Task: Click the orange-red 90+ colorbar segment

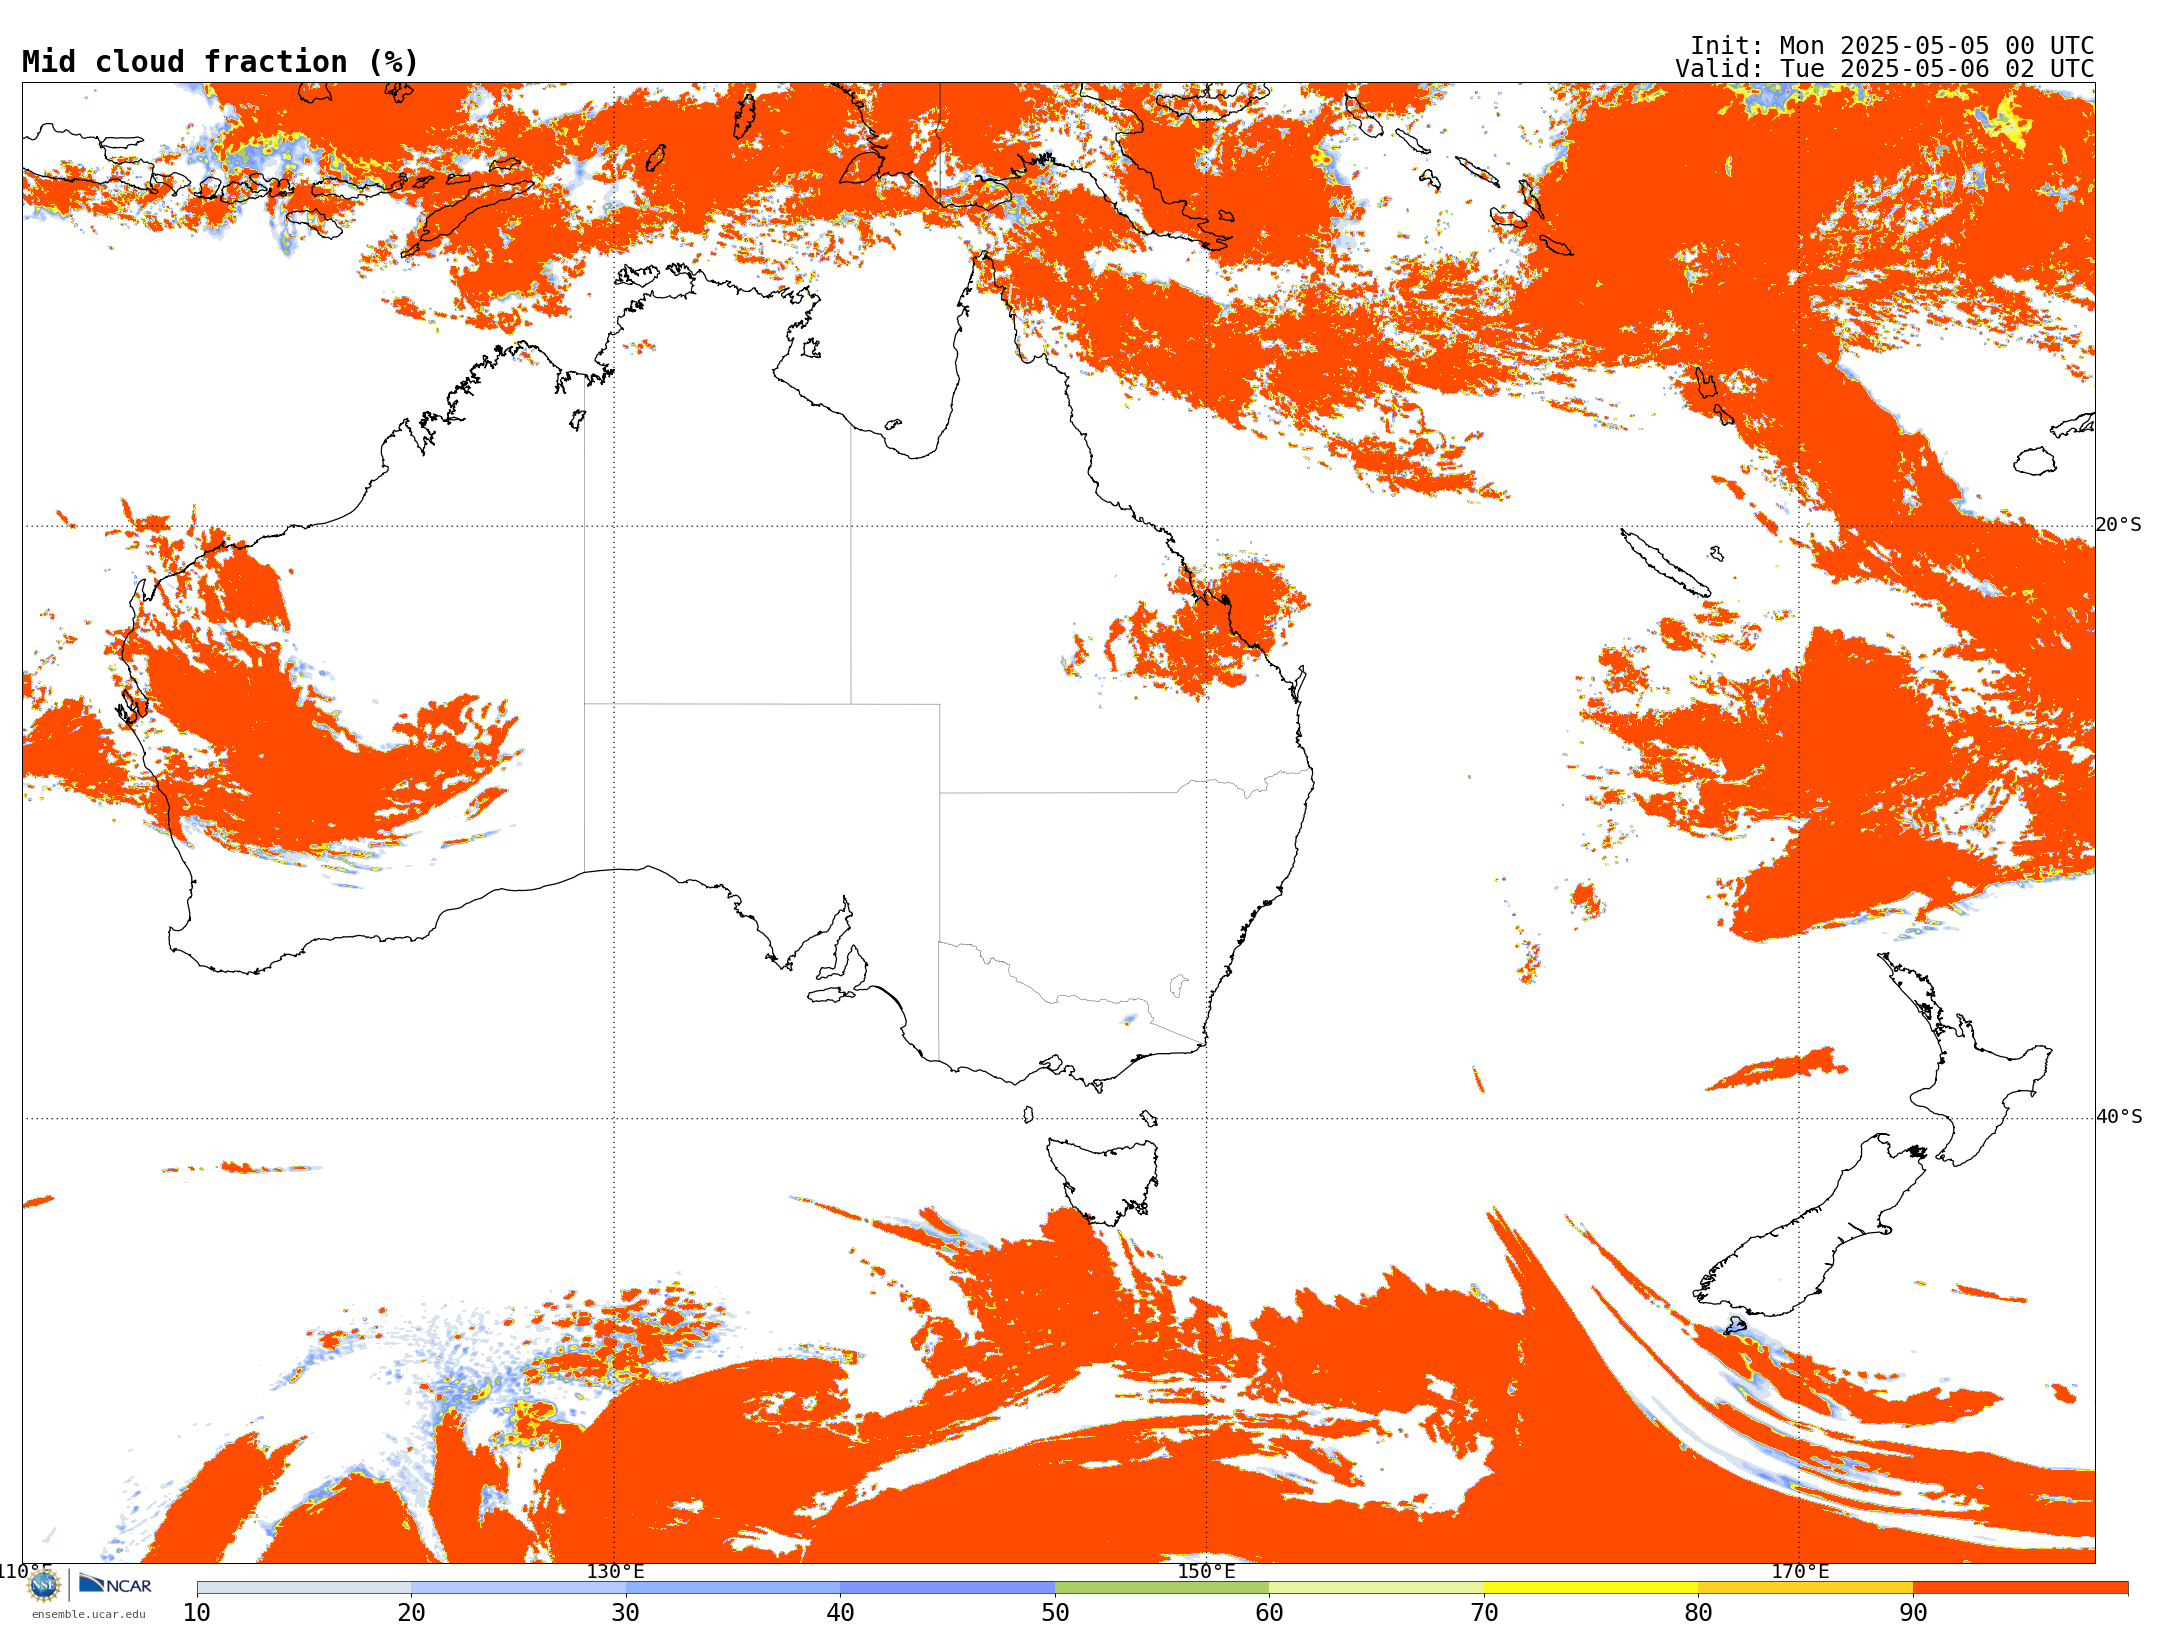Action: pyautogui.click(x=2020, y=1588)
